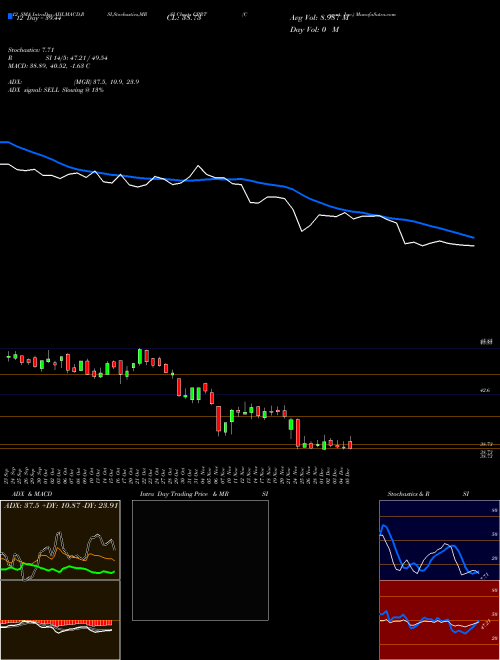500x660 pixels.
Task: Click 'ADX: 37.5 +DY: 10.87 -DY: 23.91' header
Action: click(x=60, y=504)
